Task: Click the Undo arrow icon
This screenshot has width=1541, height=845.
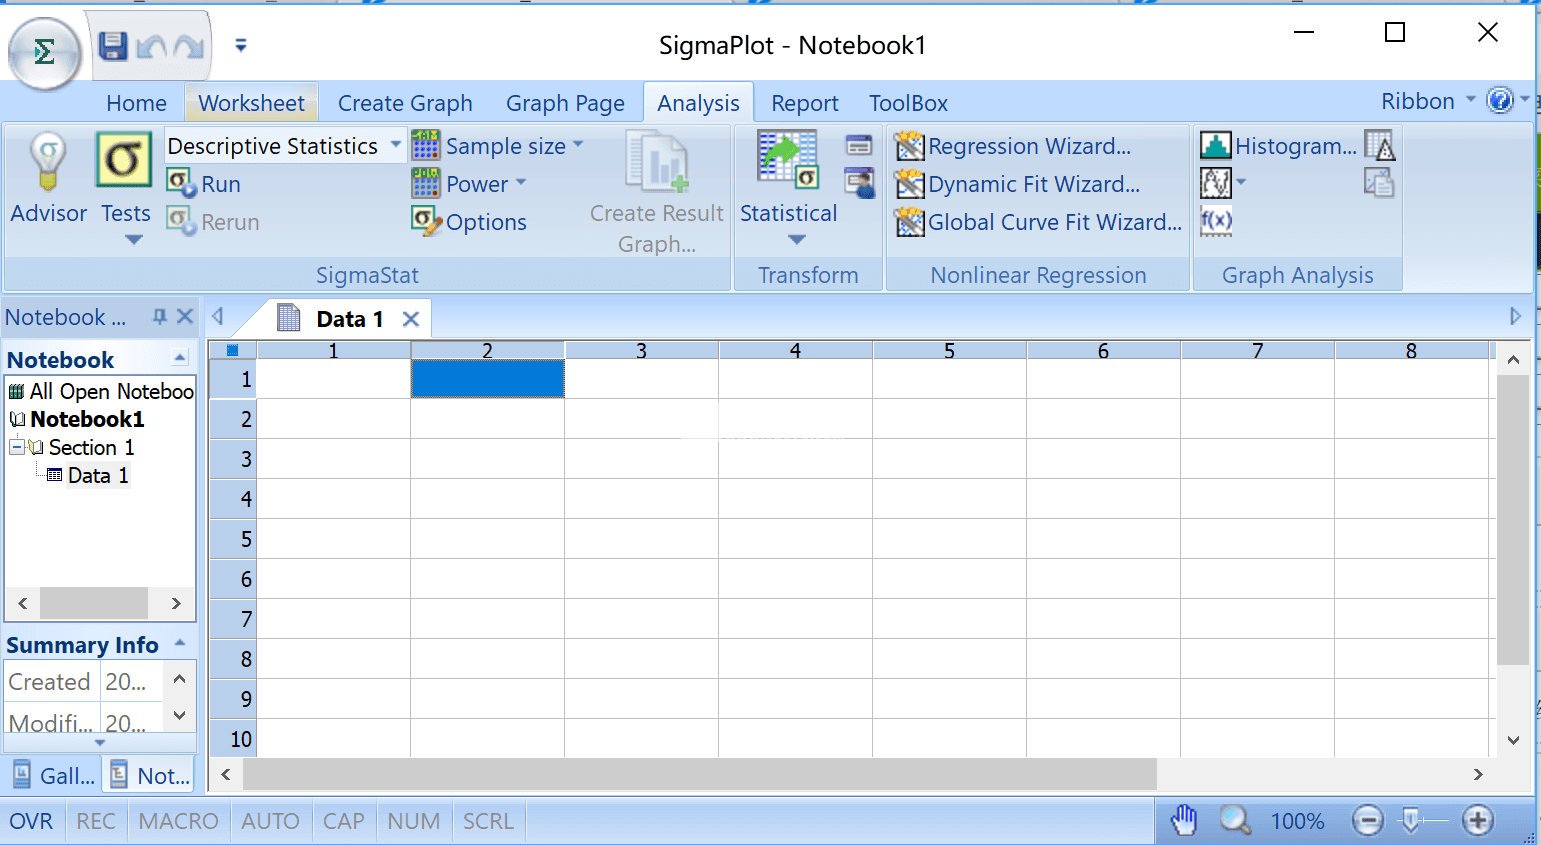Action: tap(151, 46)
